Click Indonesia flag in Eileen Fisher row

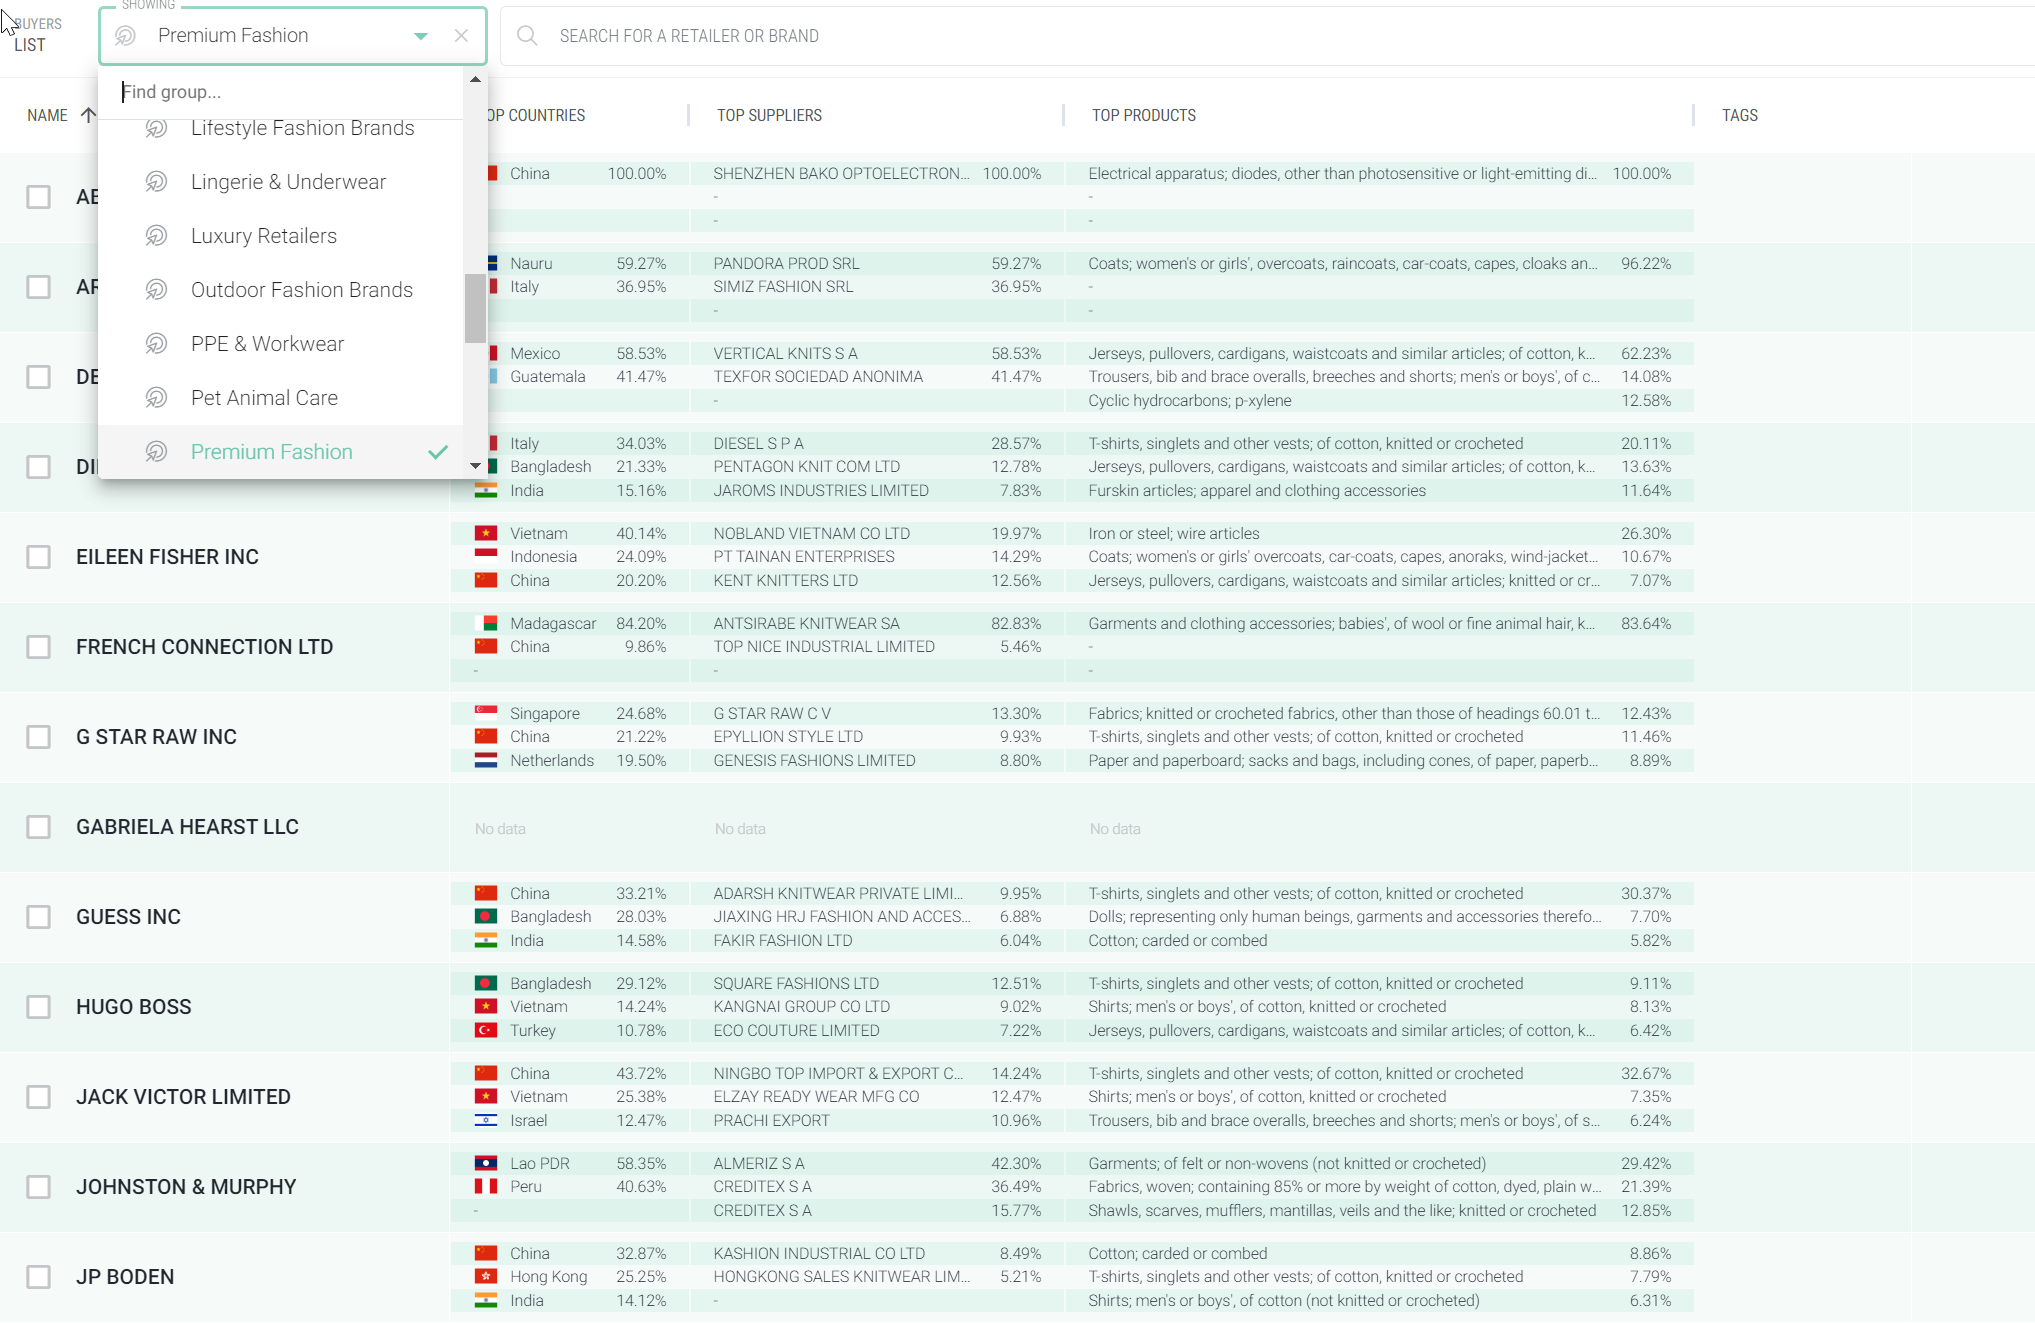486,557
